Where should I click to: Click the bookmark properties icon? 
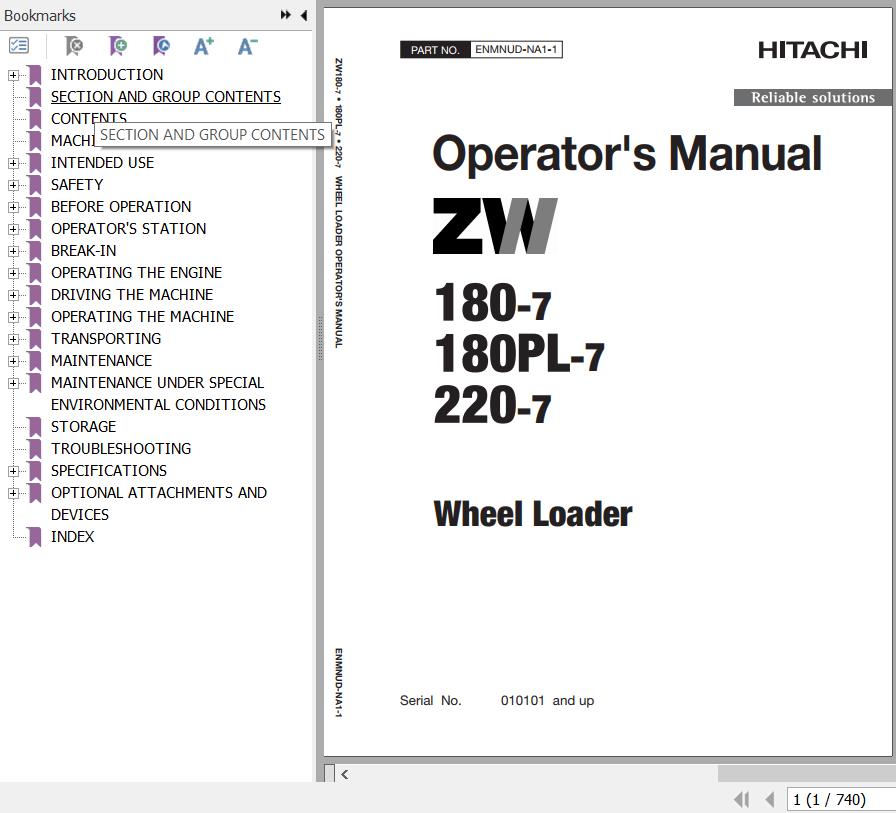tap(161, 46)
